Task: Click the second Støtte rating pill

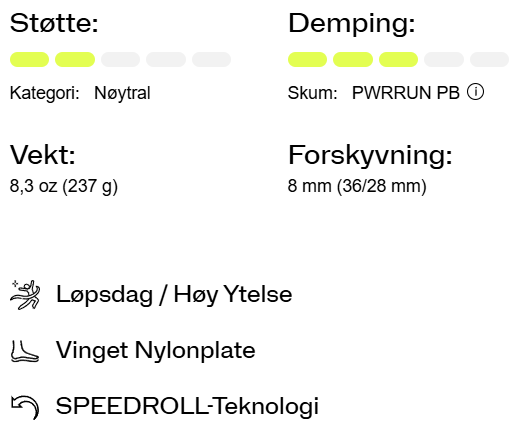Action: (75, 60)
